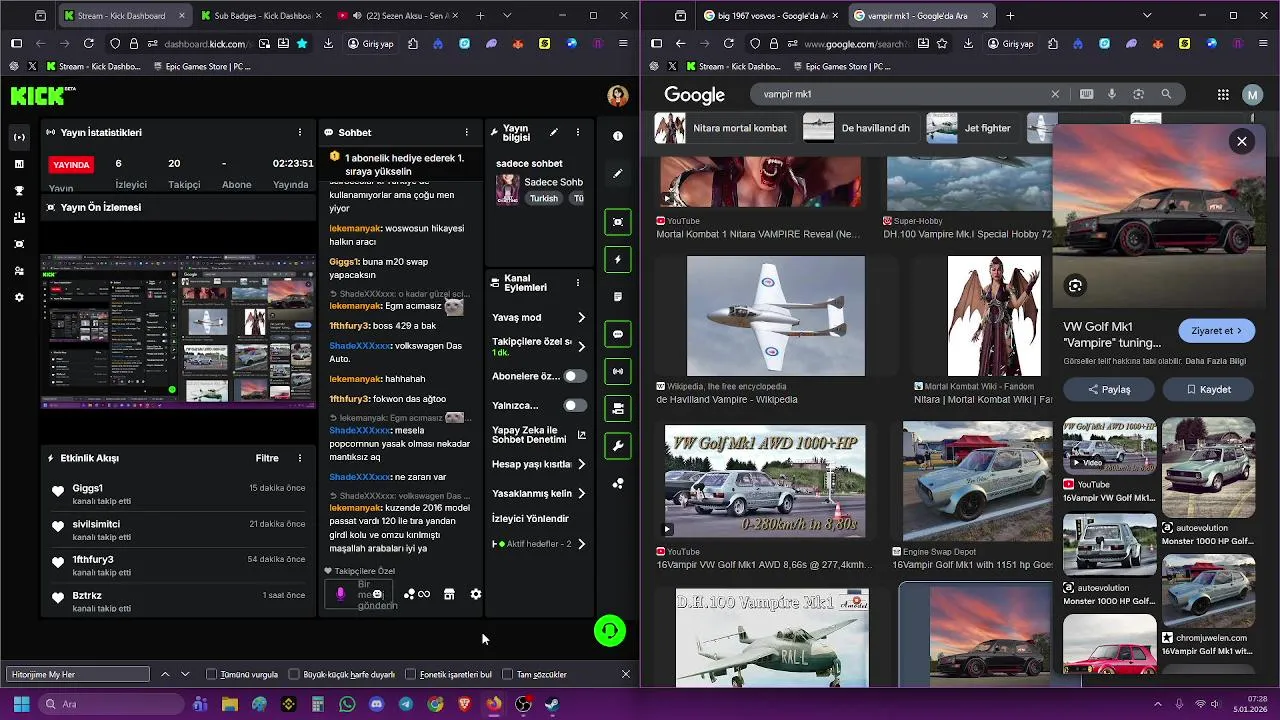This screenshot has height=720, width=1280.
Task: Open the de Havilland Vampire Wikipedia image result
Action: click(x=775, y=316)
